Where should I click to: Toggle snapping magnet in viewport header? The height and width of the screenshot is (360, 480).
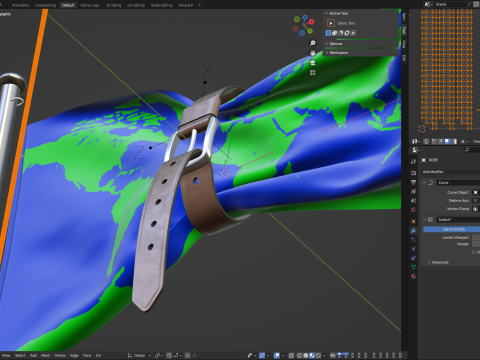coord(169,355)
